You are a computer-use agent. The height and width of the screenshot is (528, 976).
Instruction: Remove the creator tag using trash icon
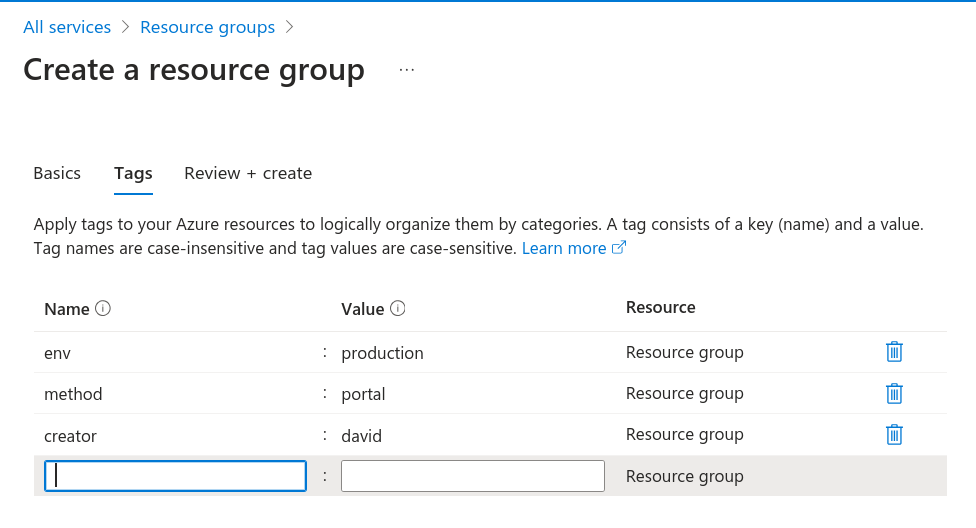coord(894,434)
